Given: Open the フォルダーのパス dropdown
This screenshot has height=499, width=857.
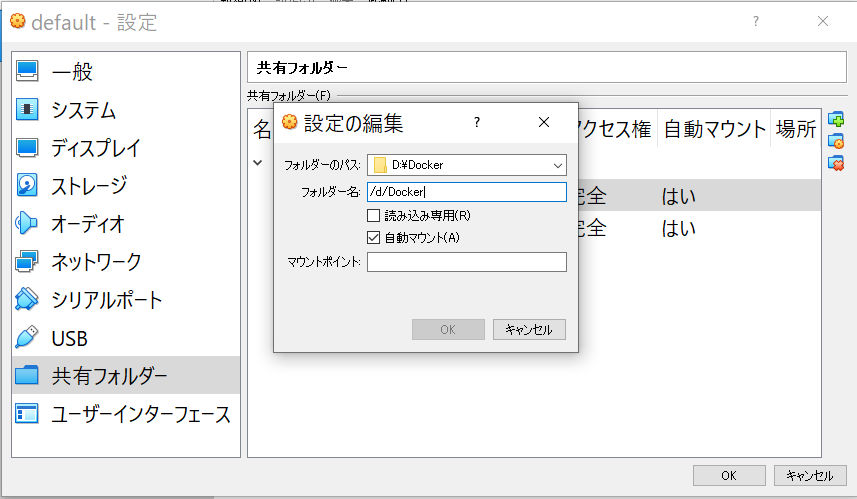Looking at the screenshot, I should click(557, 165).
